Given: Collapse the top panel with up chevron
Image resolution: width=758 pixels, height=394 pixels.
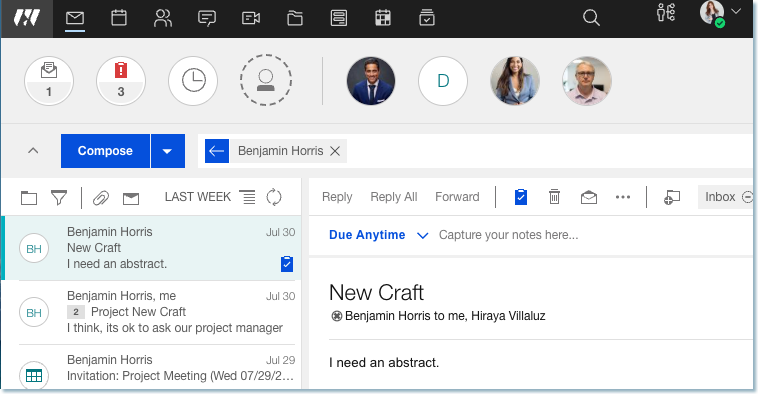Looking at the screenshot, I should click(33, 151).
